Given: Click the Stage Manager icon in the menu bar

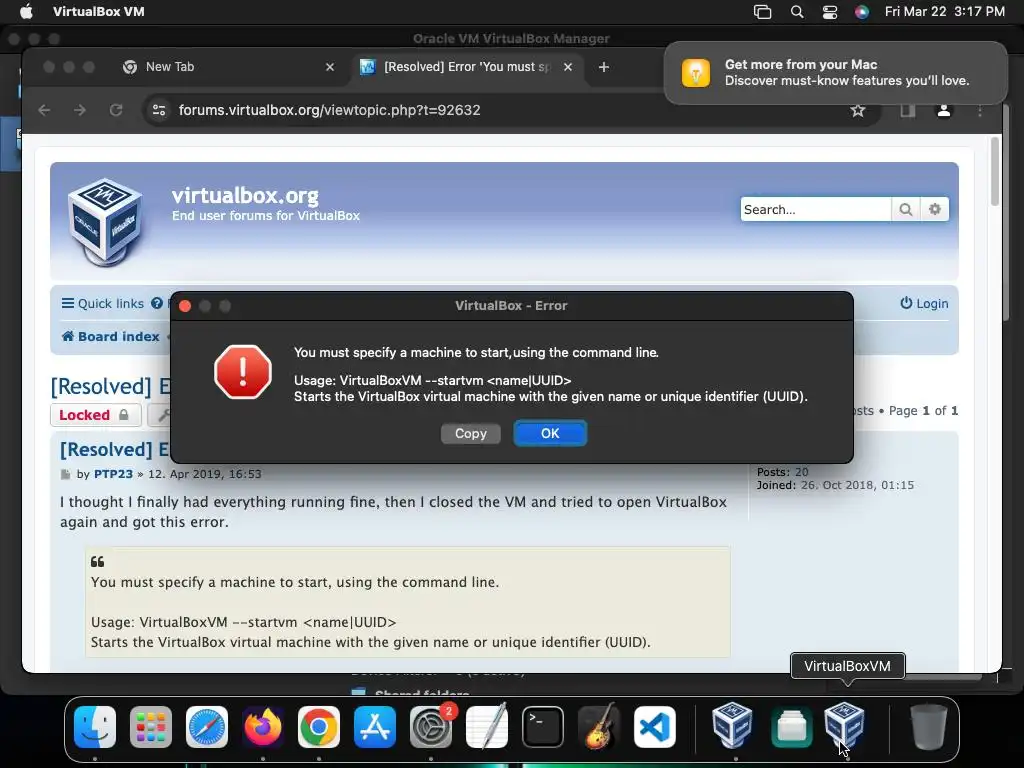Looking at the screenshot, I should tap(763, 11).
